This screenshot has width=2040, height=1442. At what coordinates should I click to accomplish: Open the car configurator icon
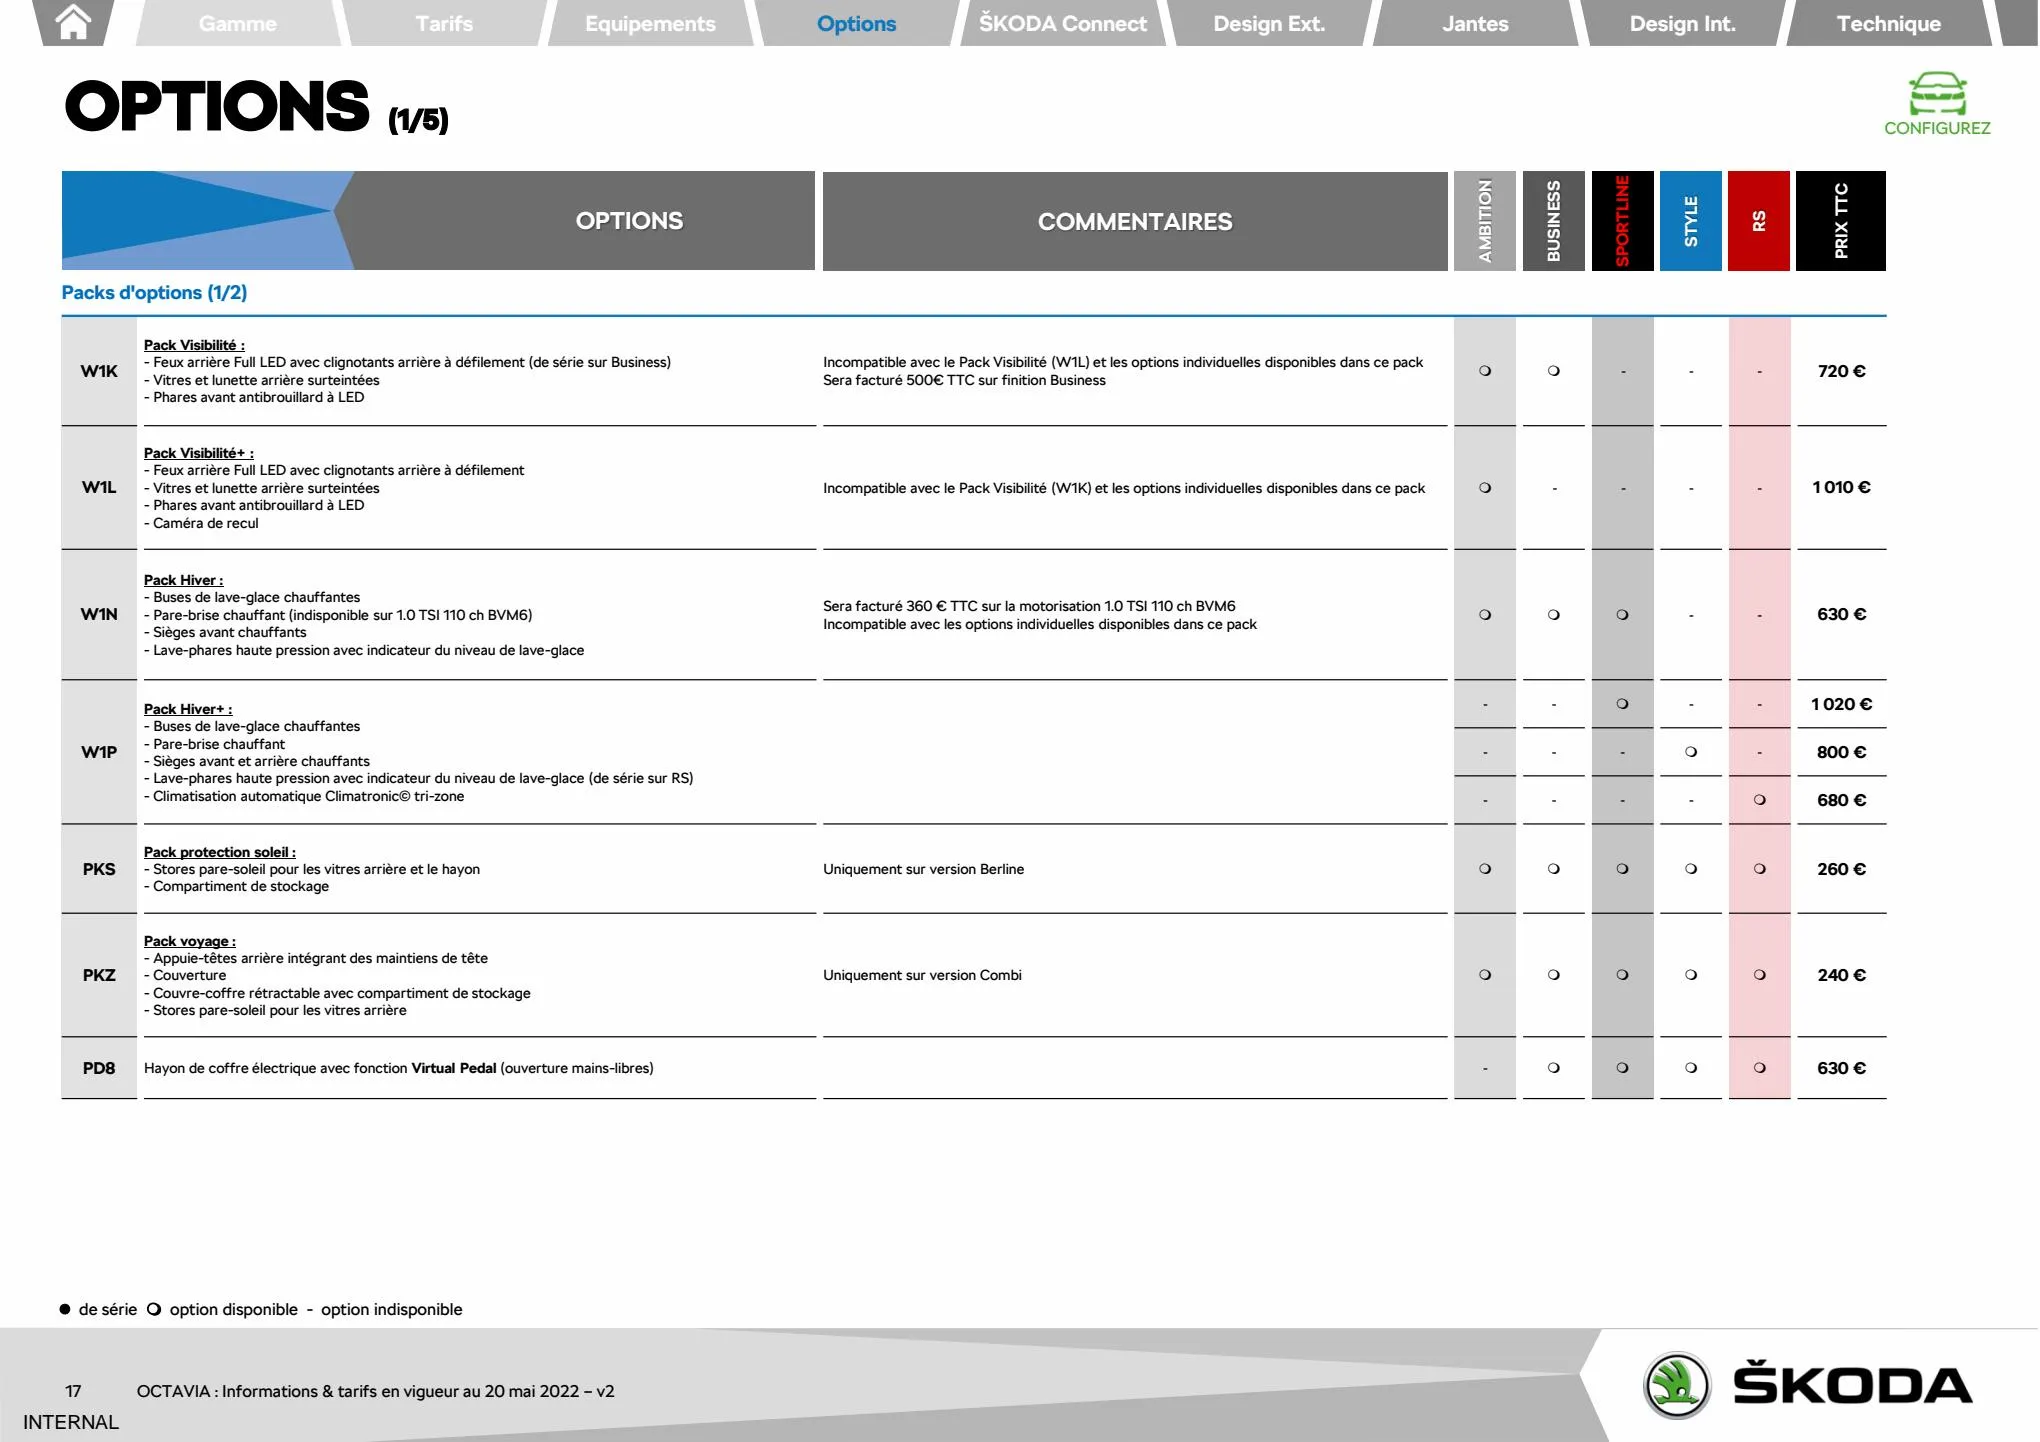pyautogui.click(x=1937, y=94)
